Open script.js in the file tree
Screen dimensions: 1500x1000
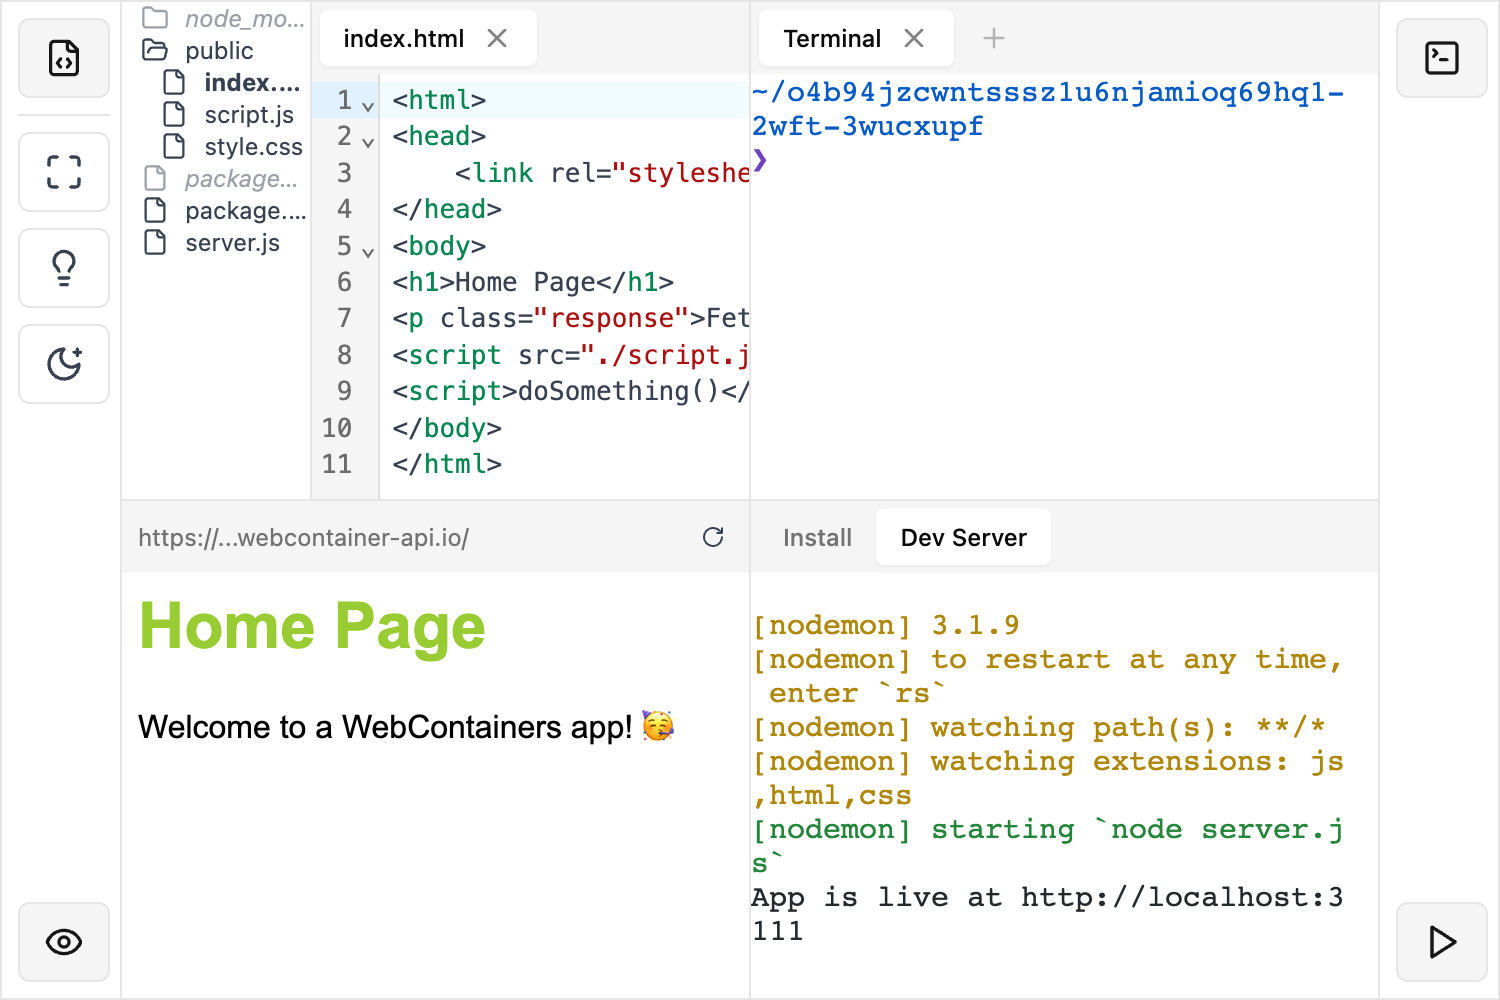249,114
